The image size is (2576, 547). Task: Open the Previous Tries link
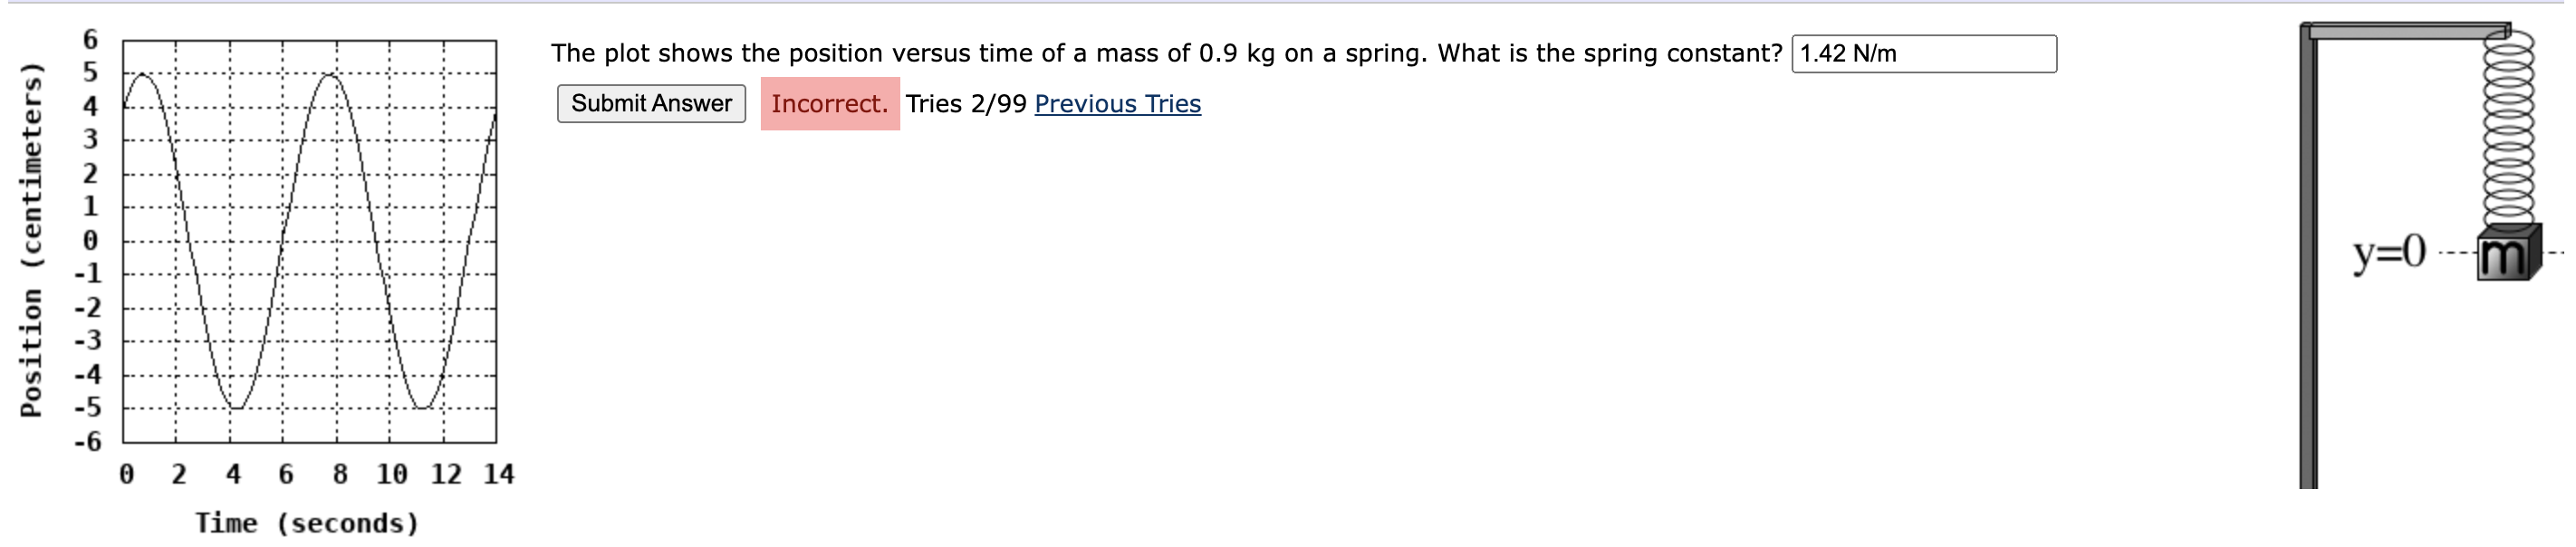click(x=1118, y=103)
